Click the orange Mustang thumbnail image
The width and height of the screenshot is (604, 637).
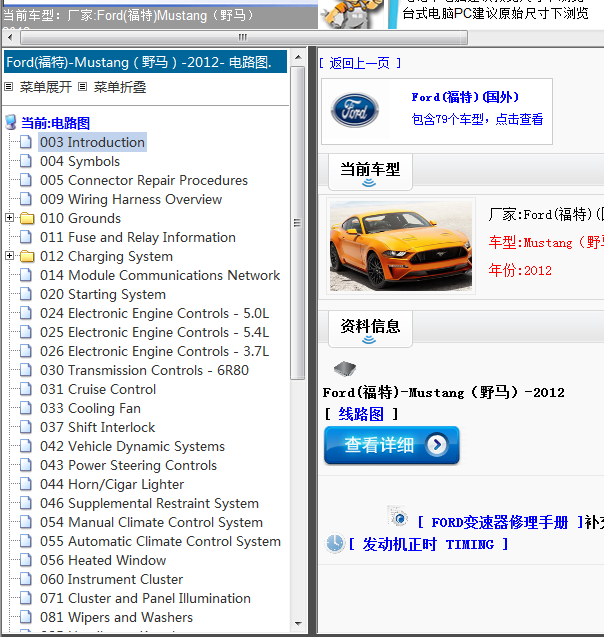(x=401, y=246)
